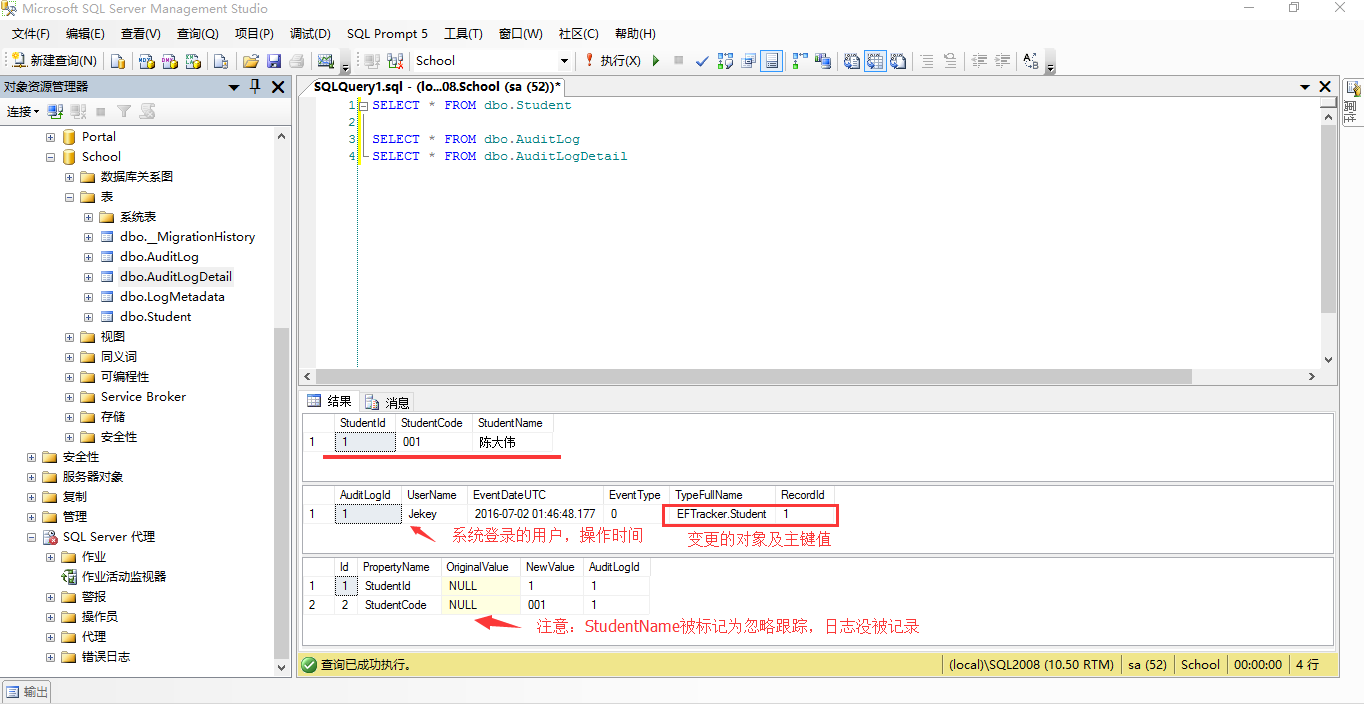Image resolution: width=1364 pixels, height=704 pixels.
Task: Toggle Include Actual Execution Plan
Action: point(801,61)
